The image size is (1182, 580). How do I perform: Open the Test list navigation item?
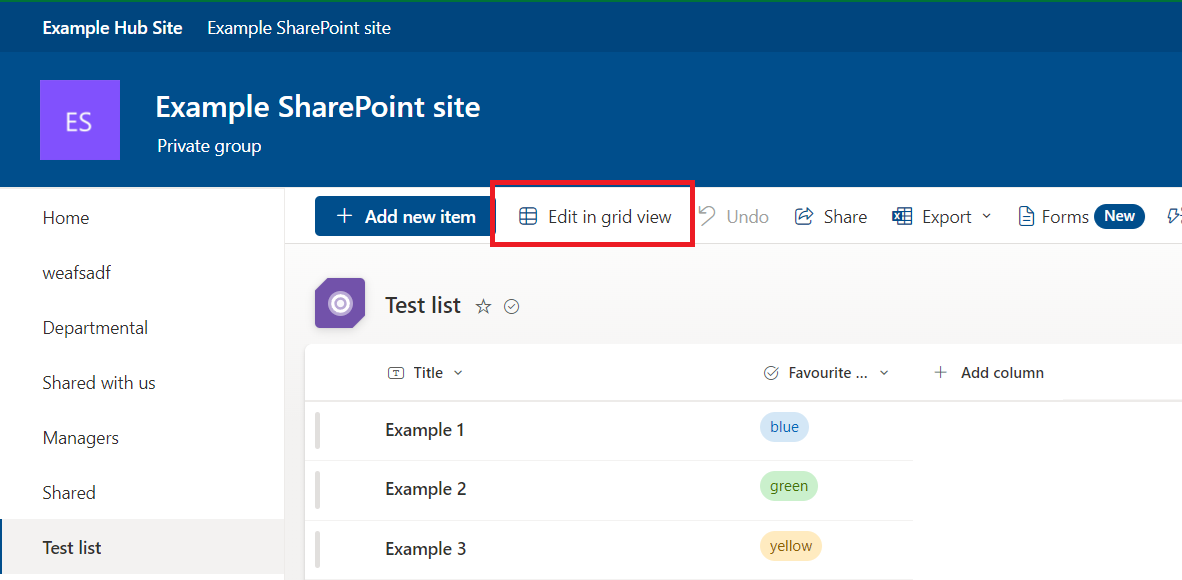click(x=71, y=547)
